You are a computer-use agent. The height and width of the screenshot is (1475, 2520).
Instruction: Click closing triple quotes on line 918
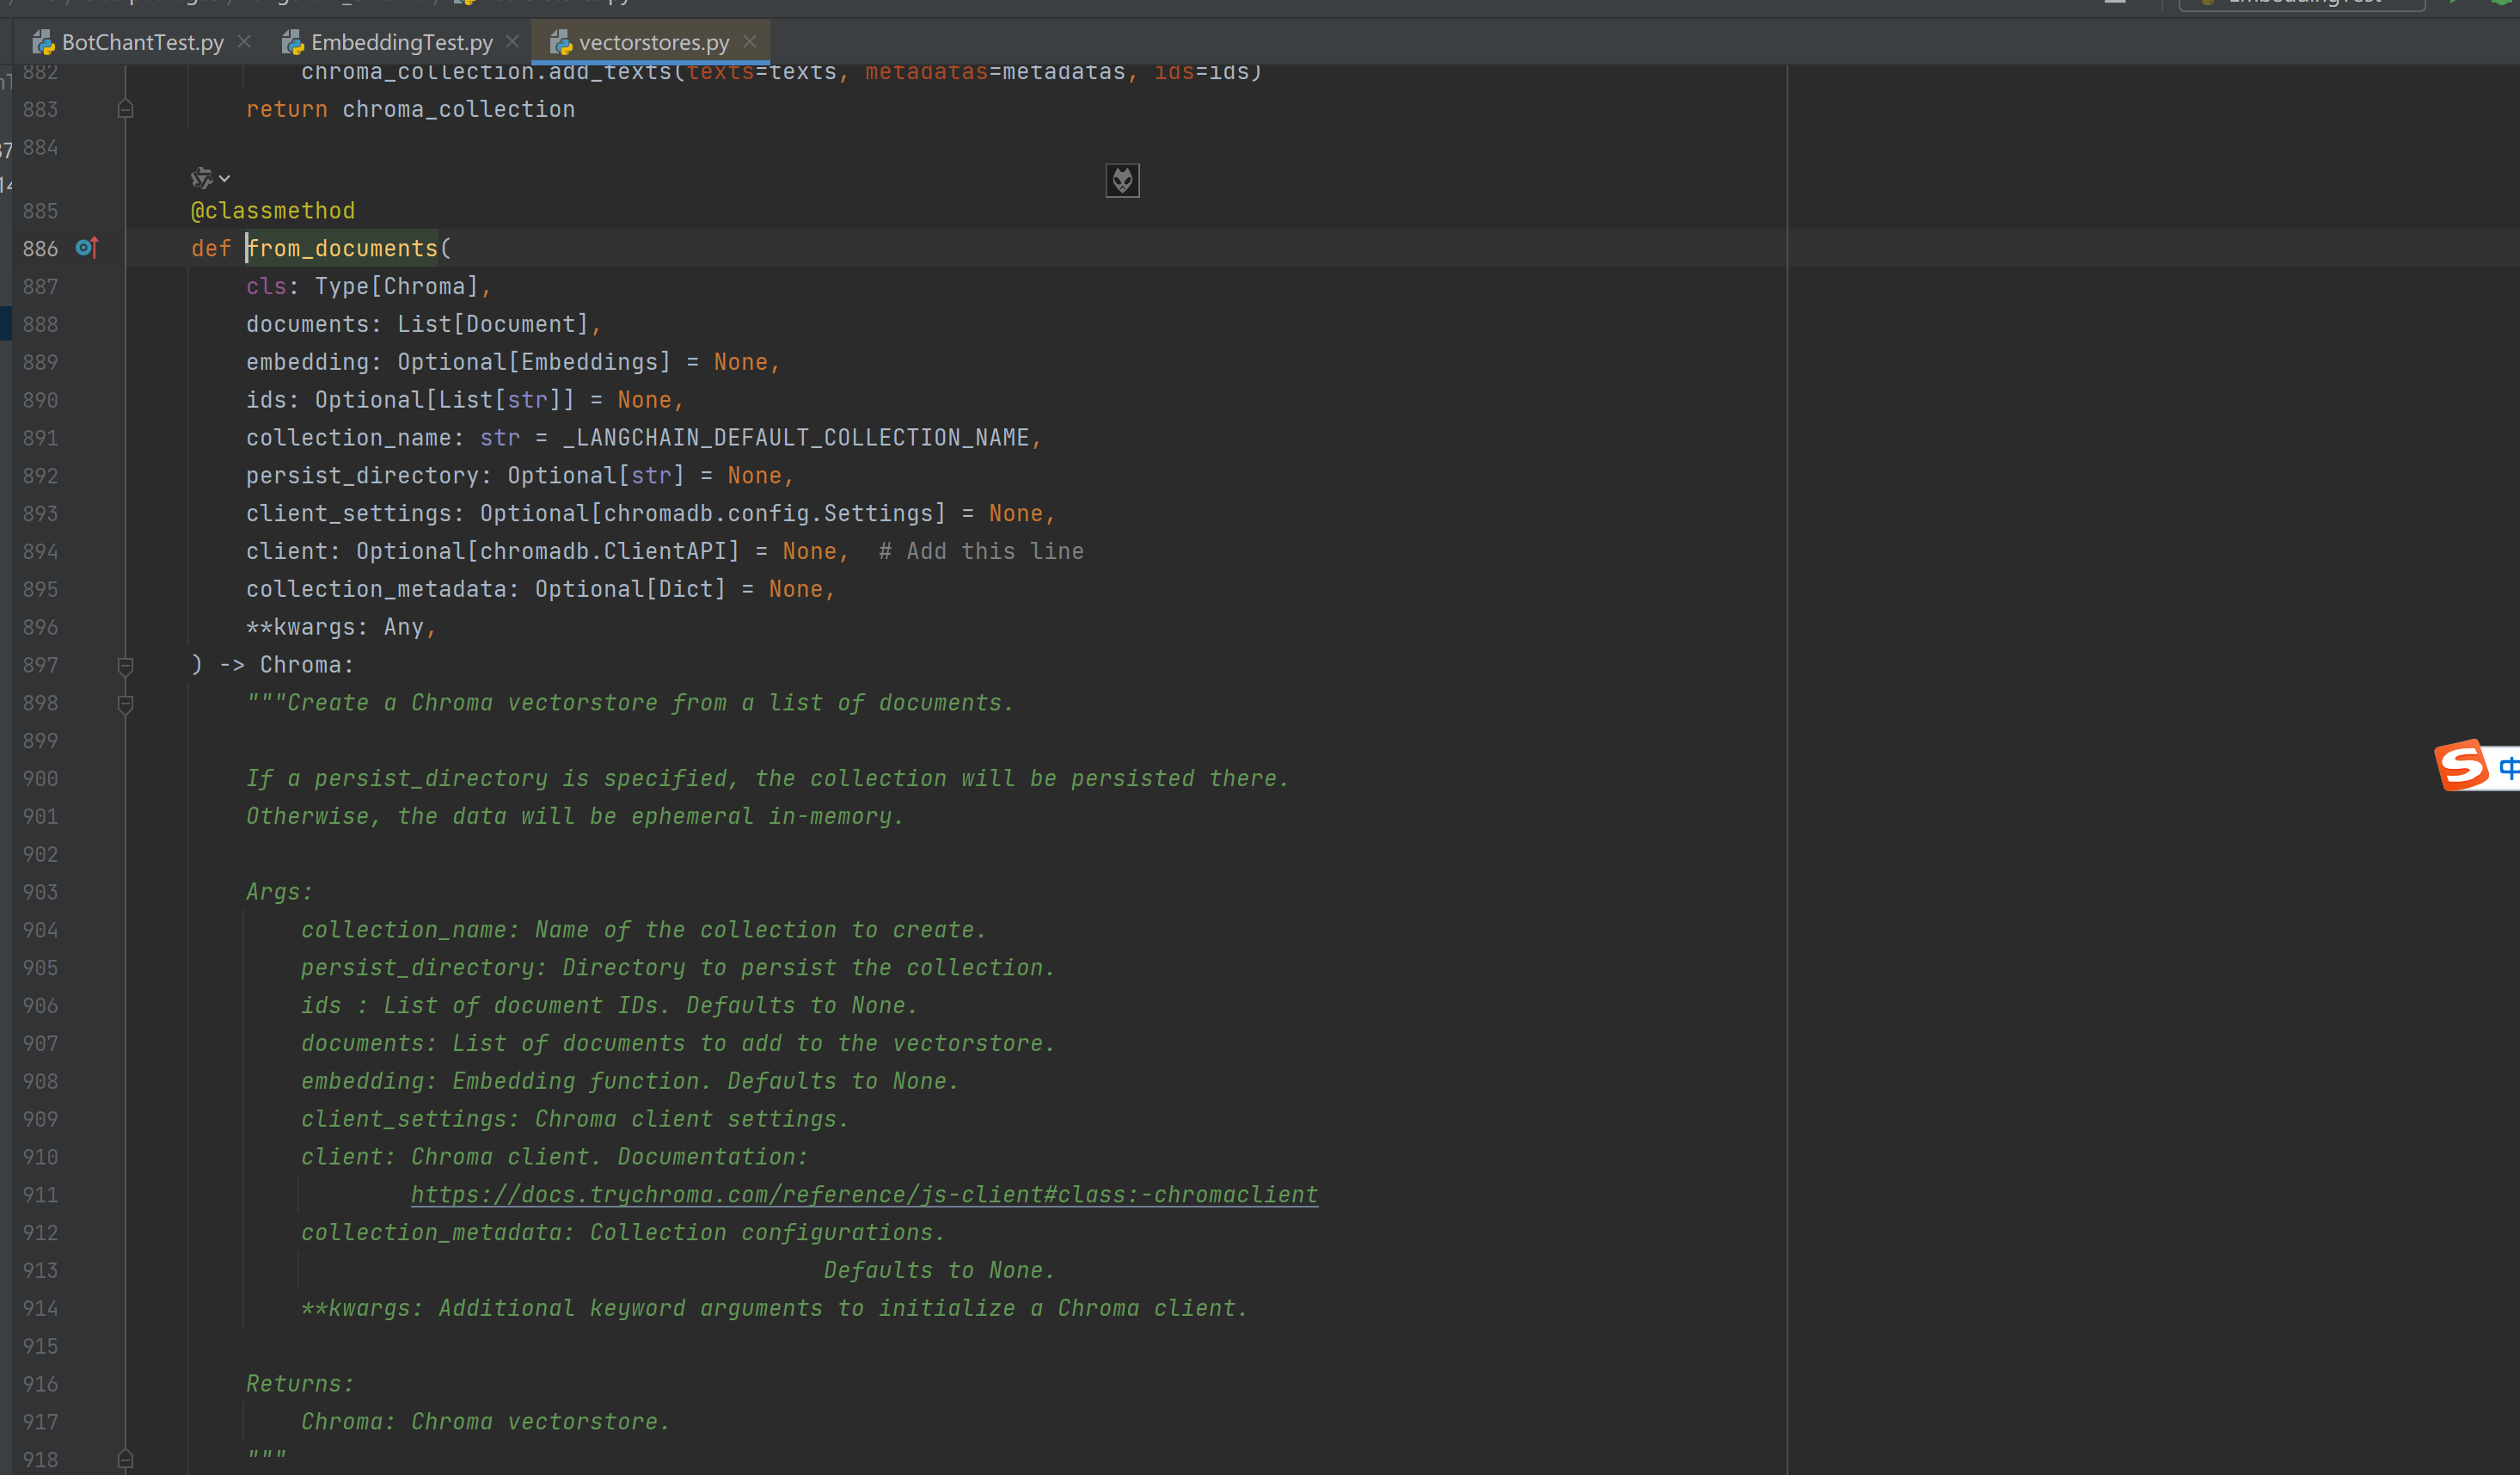click(x=266, y=1457)
